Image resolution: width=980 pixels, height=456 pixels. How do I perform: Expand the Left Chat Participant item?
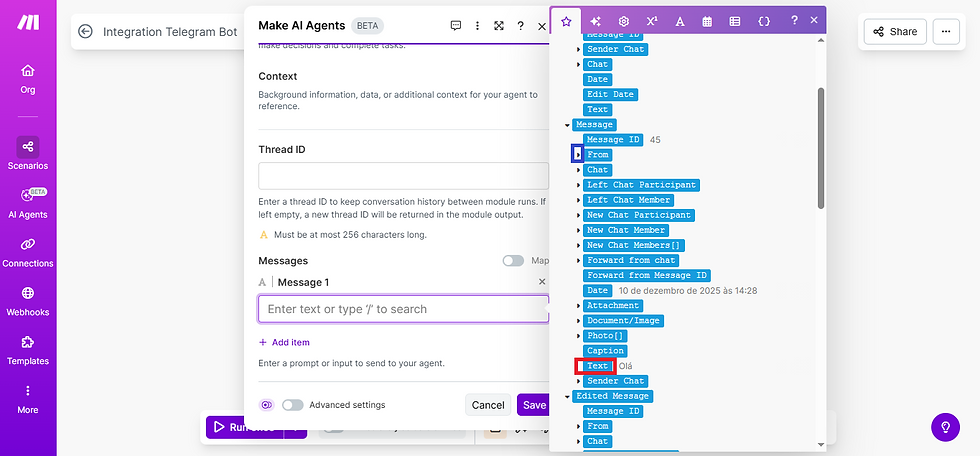pos(579,185)
